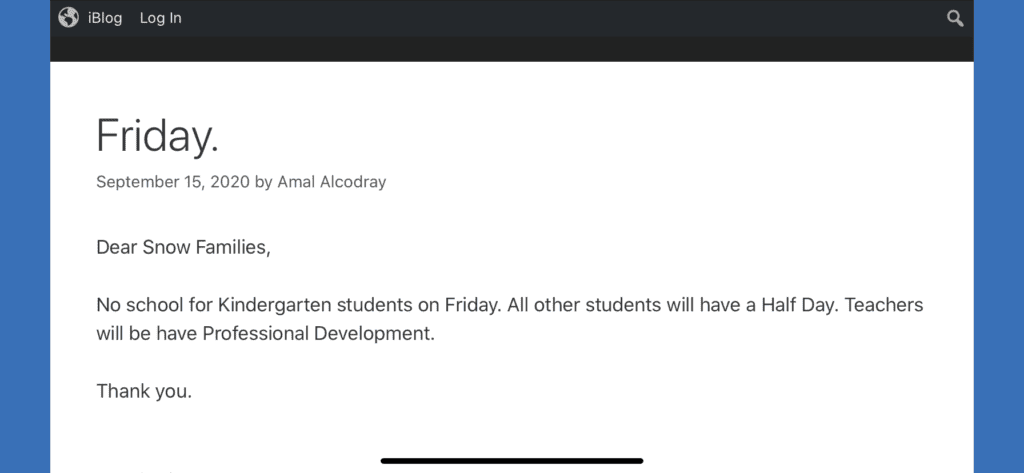Image resolution: width=1024 pixels, height=473 pixels.
Task: Select the September 15, 2020 date
Action: 173,182
